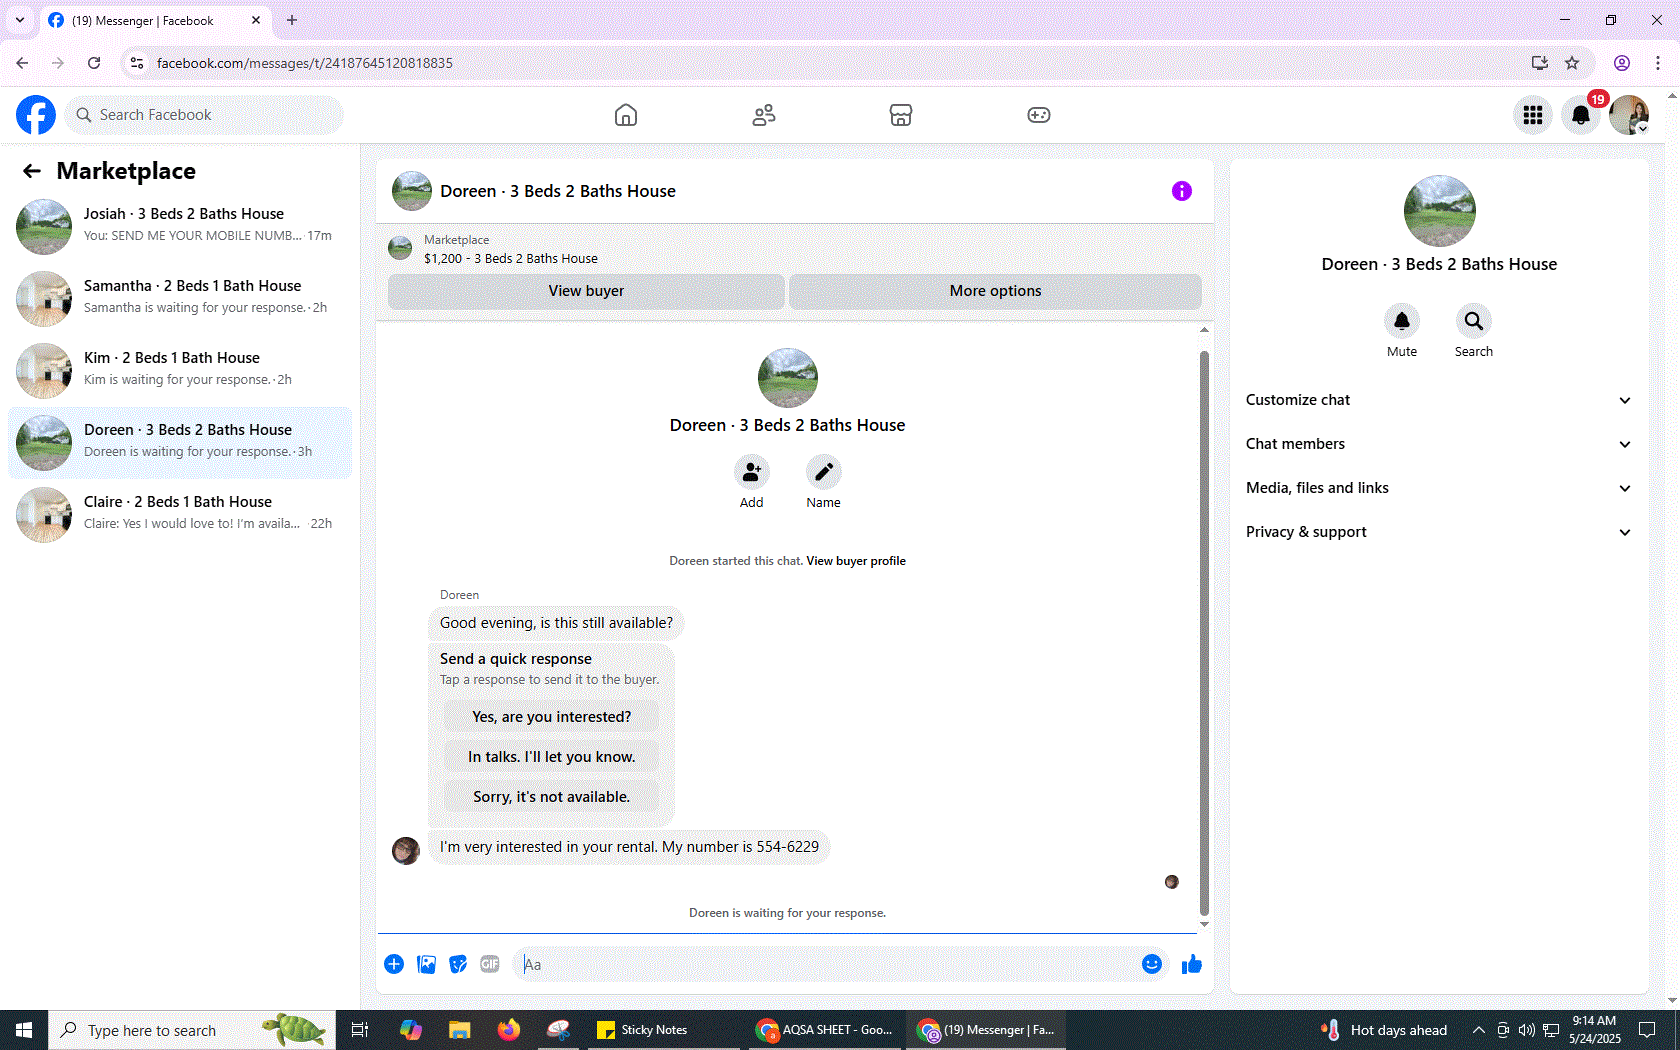Bookmark this page with star icon

click(1572, 63)
